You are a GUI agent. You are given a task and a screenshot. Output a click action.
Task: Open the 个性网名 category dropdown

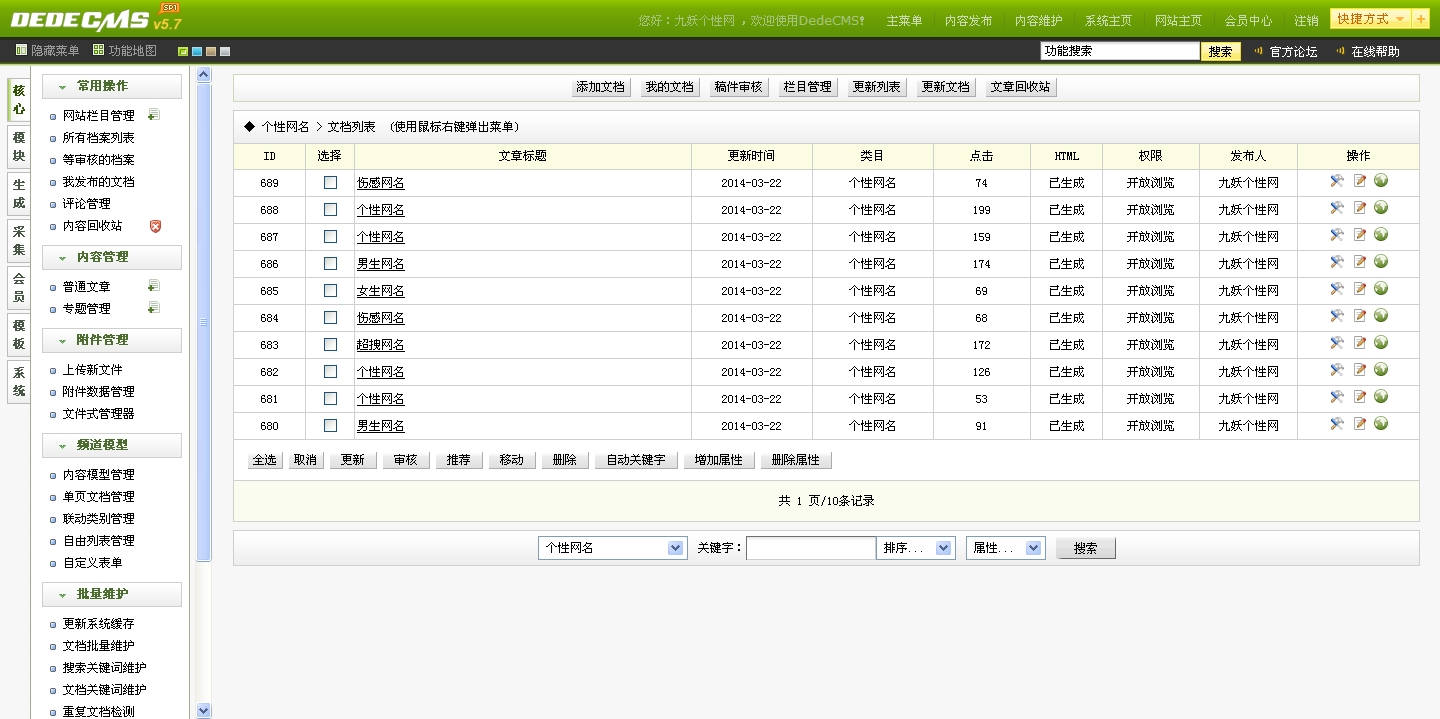(x=612, y=548)
